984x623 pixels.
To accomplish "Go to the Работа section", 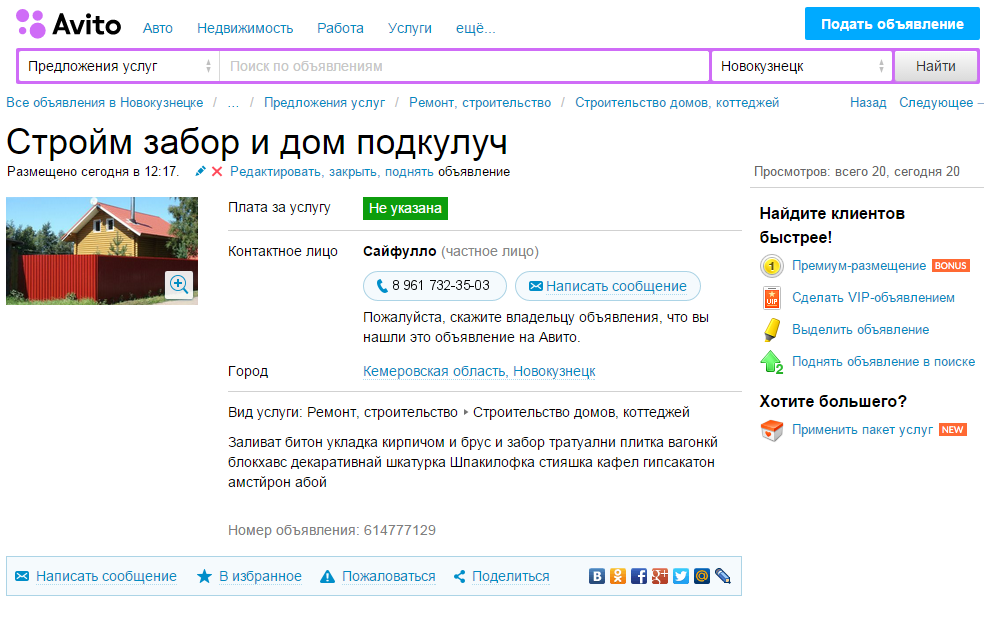I will 340,28.
